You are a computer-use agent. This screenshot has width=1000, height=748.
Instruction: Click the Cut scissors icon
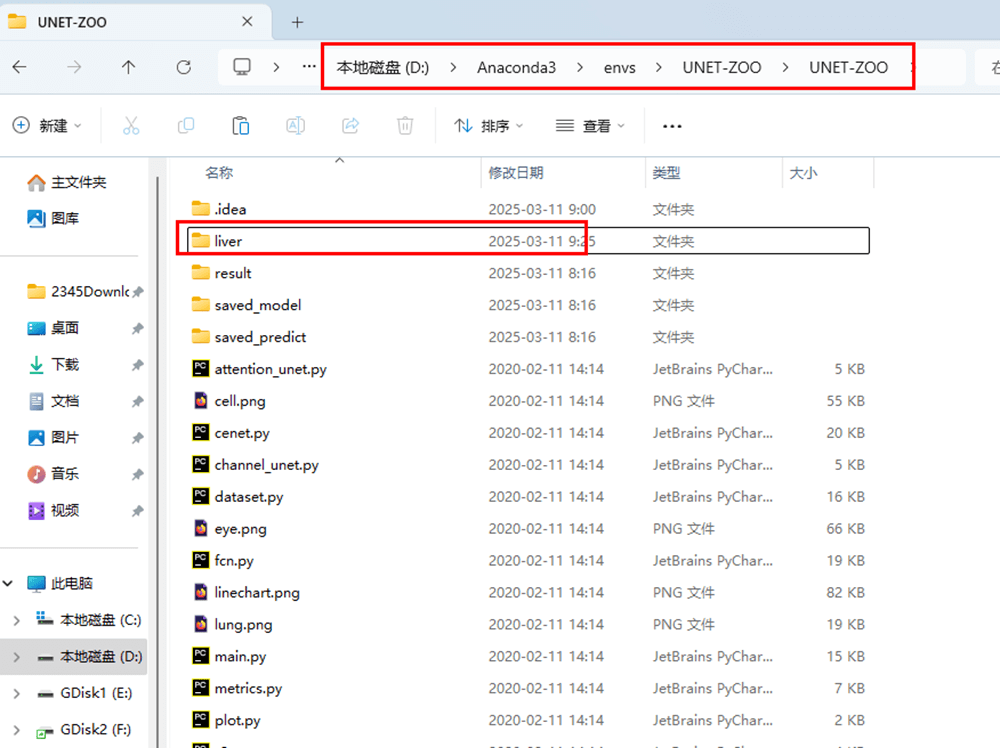[131, 126]
